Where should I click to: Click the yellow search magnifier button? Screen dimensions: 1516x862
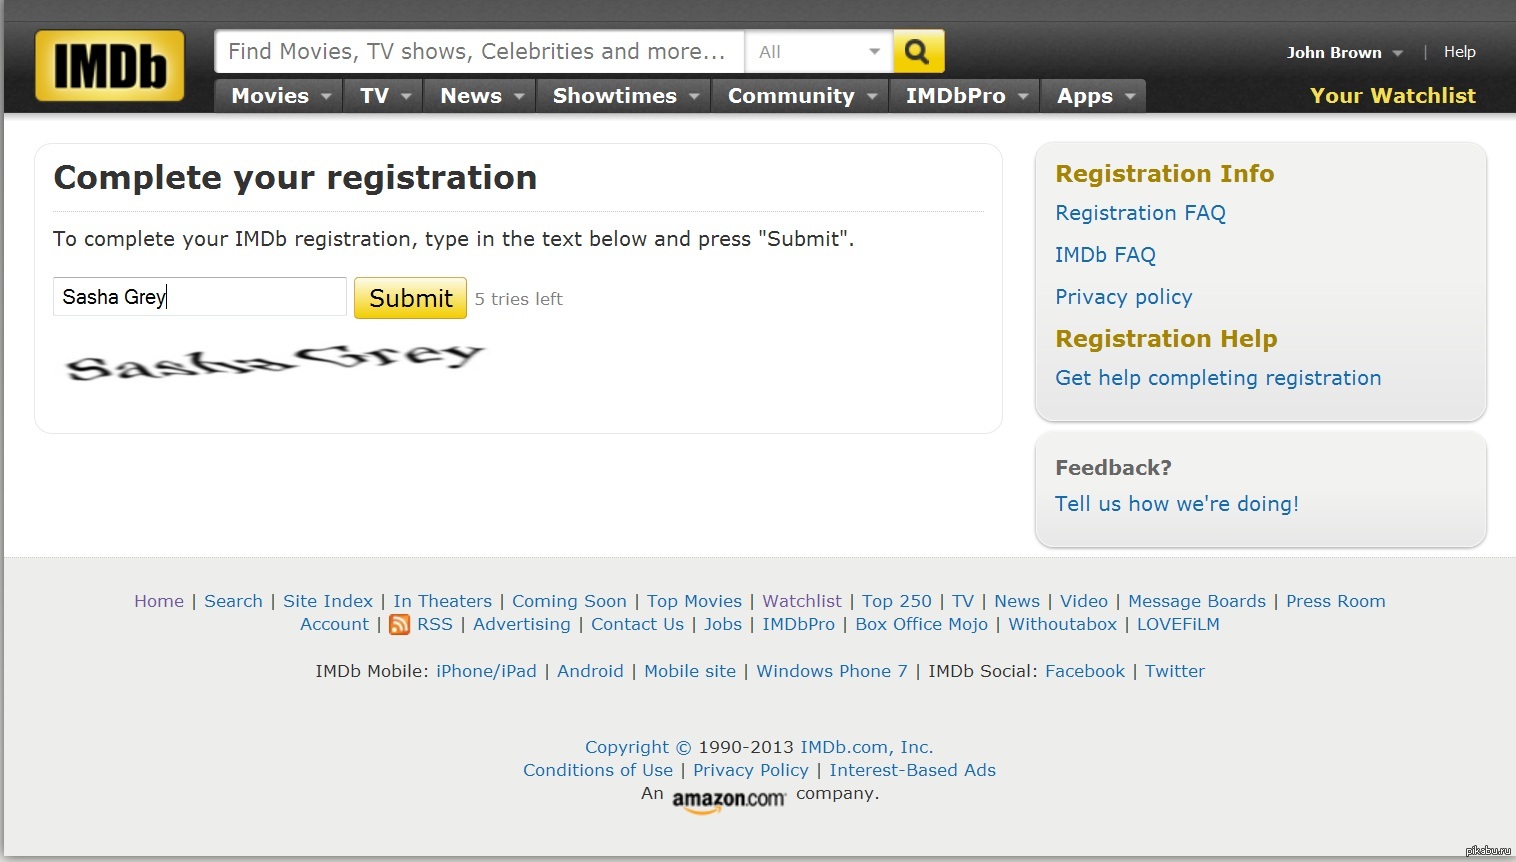[918, 51]
